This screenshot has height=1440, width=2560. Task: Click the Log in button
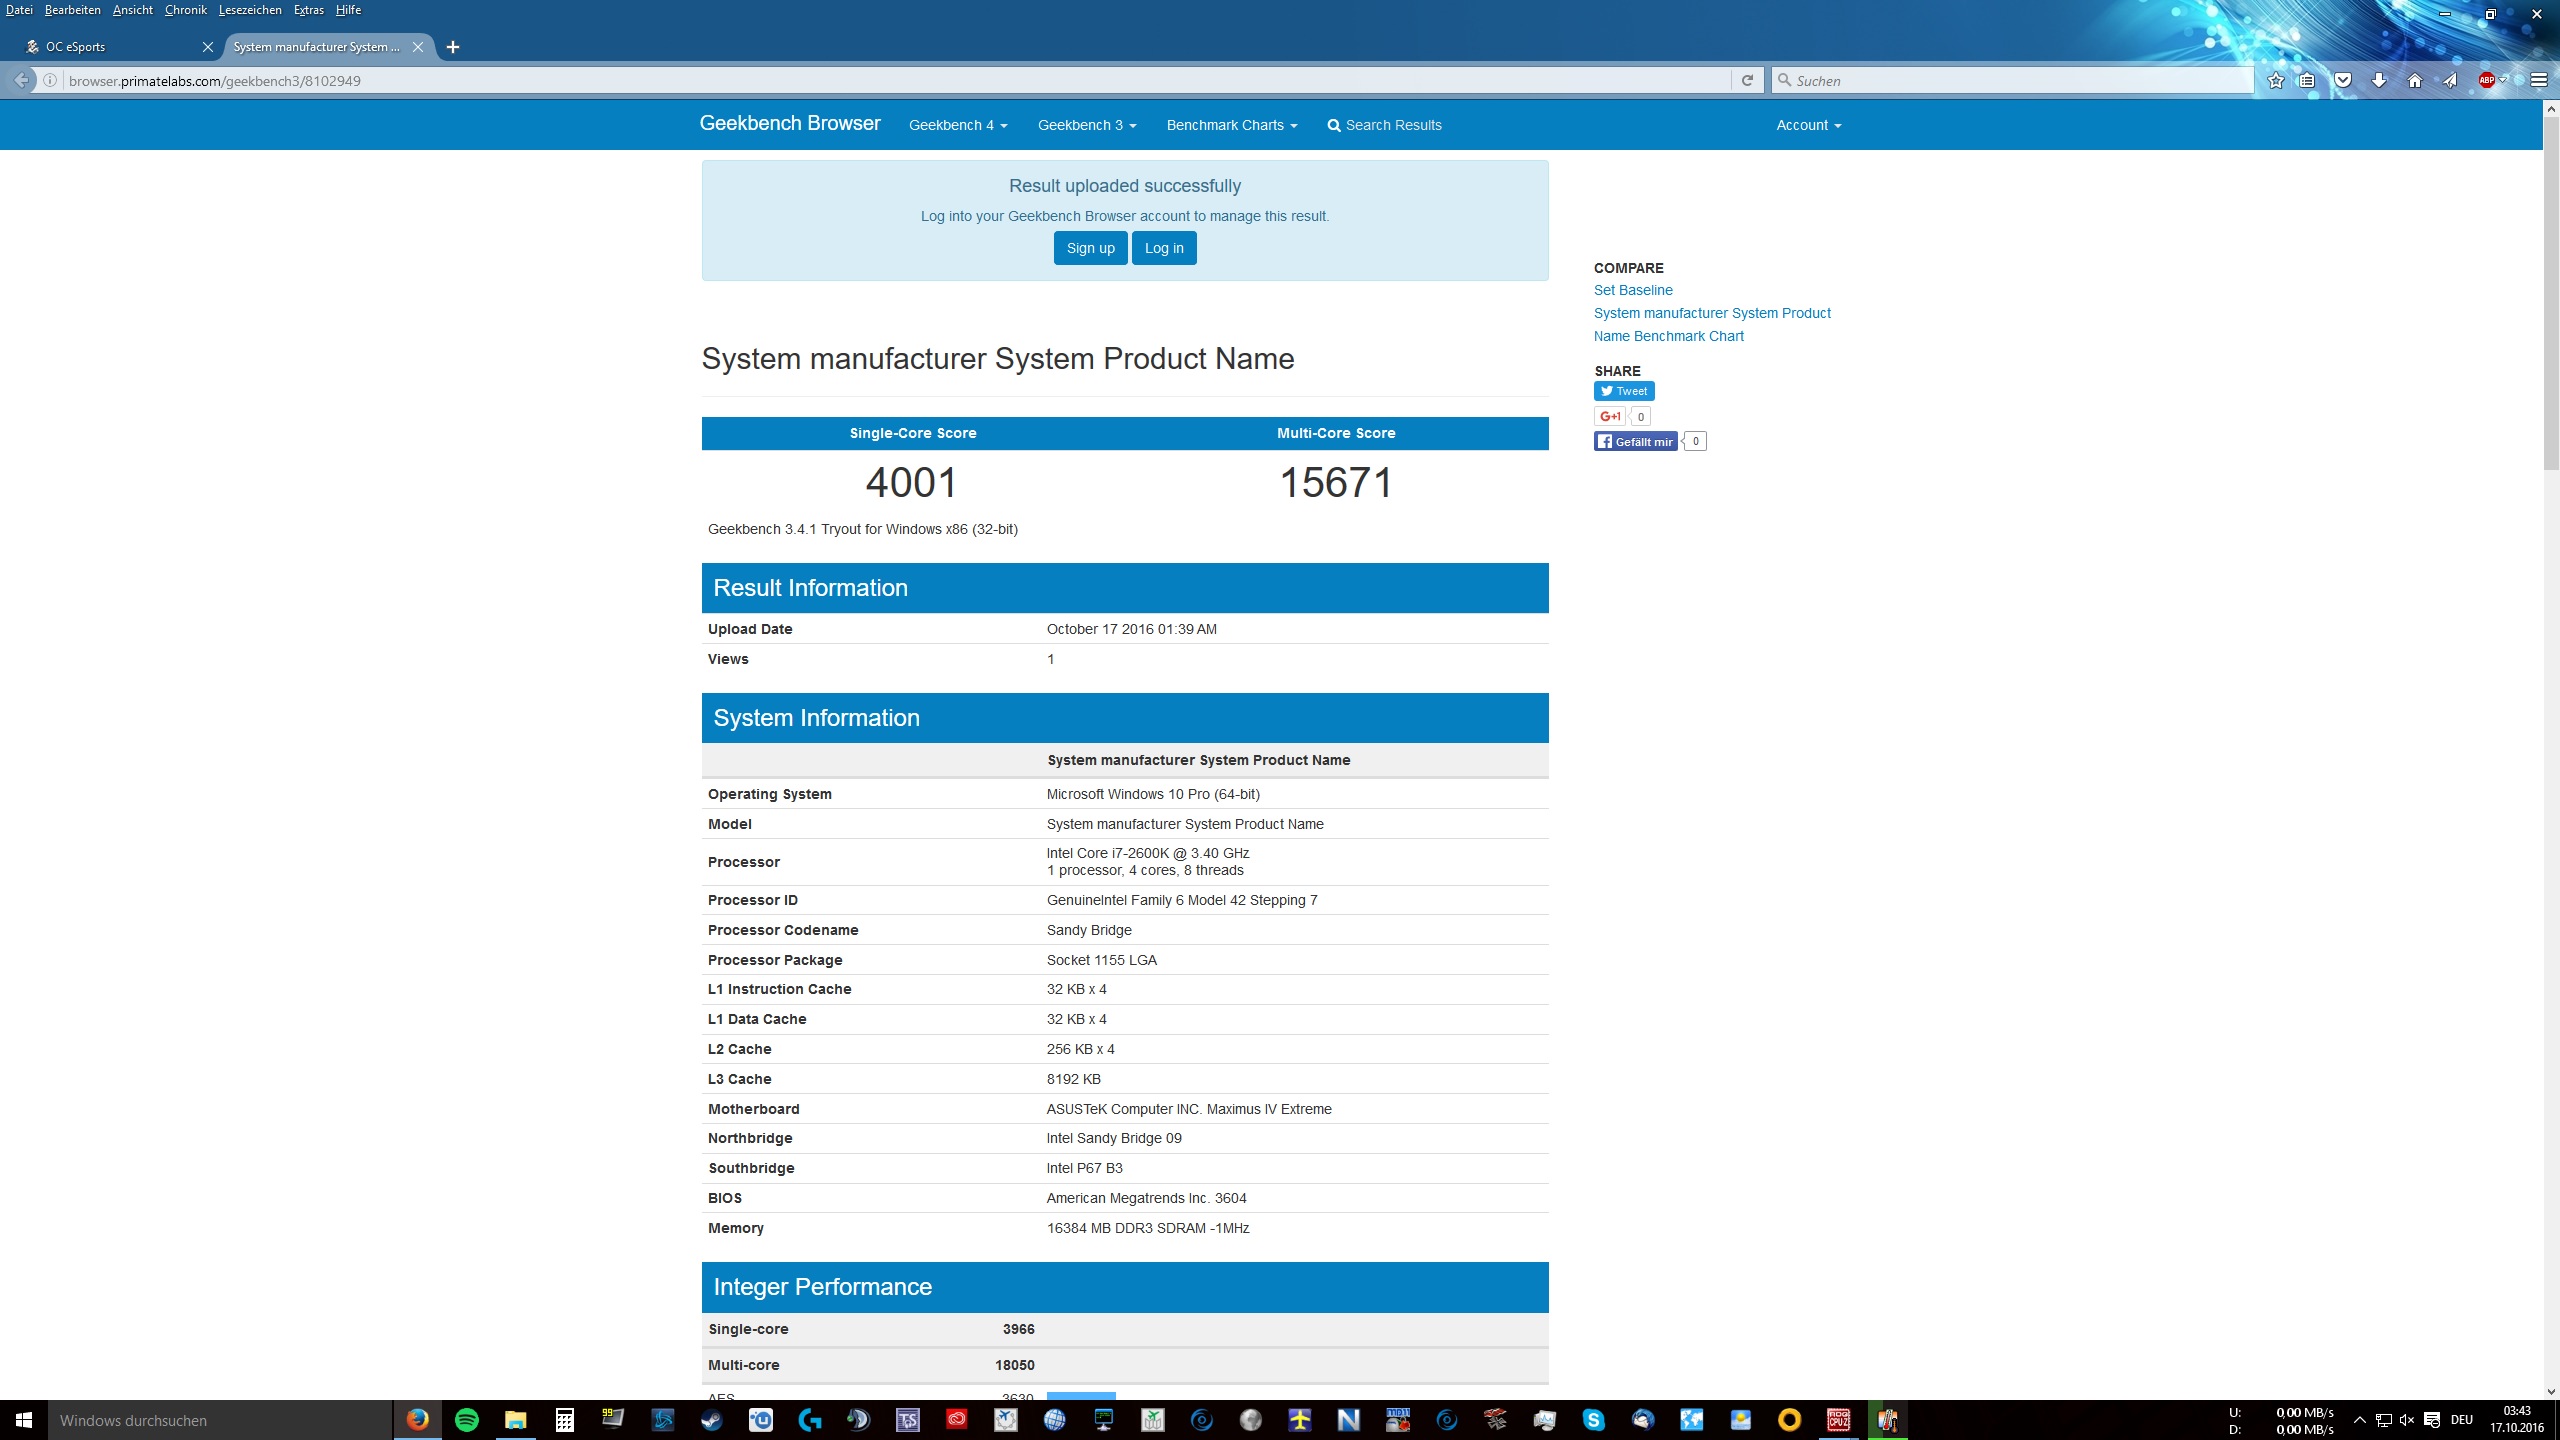[x=1164, y=248]
